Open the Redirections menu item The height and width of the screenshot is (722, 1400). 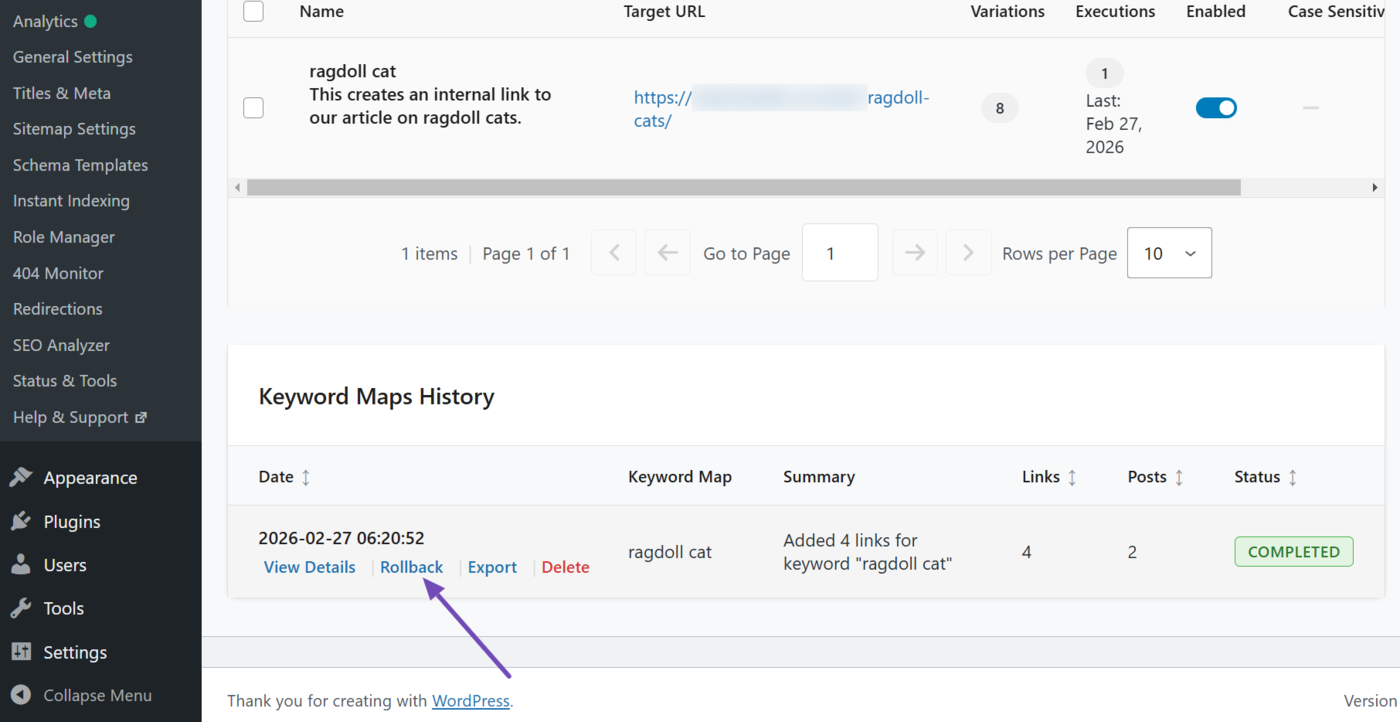[57, 309]
